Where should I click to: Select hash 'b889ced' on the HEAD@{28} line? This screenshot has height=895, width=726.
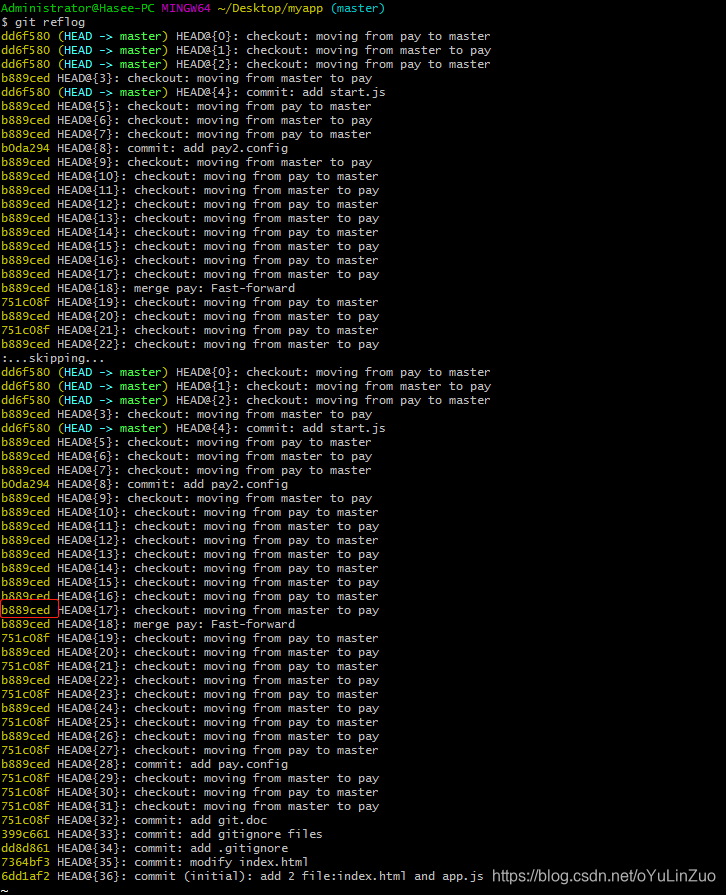(25, 764)
